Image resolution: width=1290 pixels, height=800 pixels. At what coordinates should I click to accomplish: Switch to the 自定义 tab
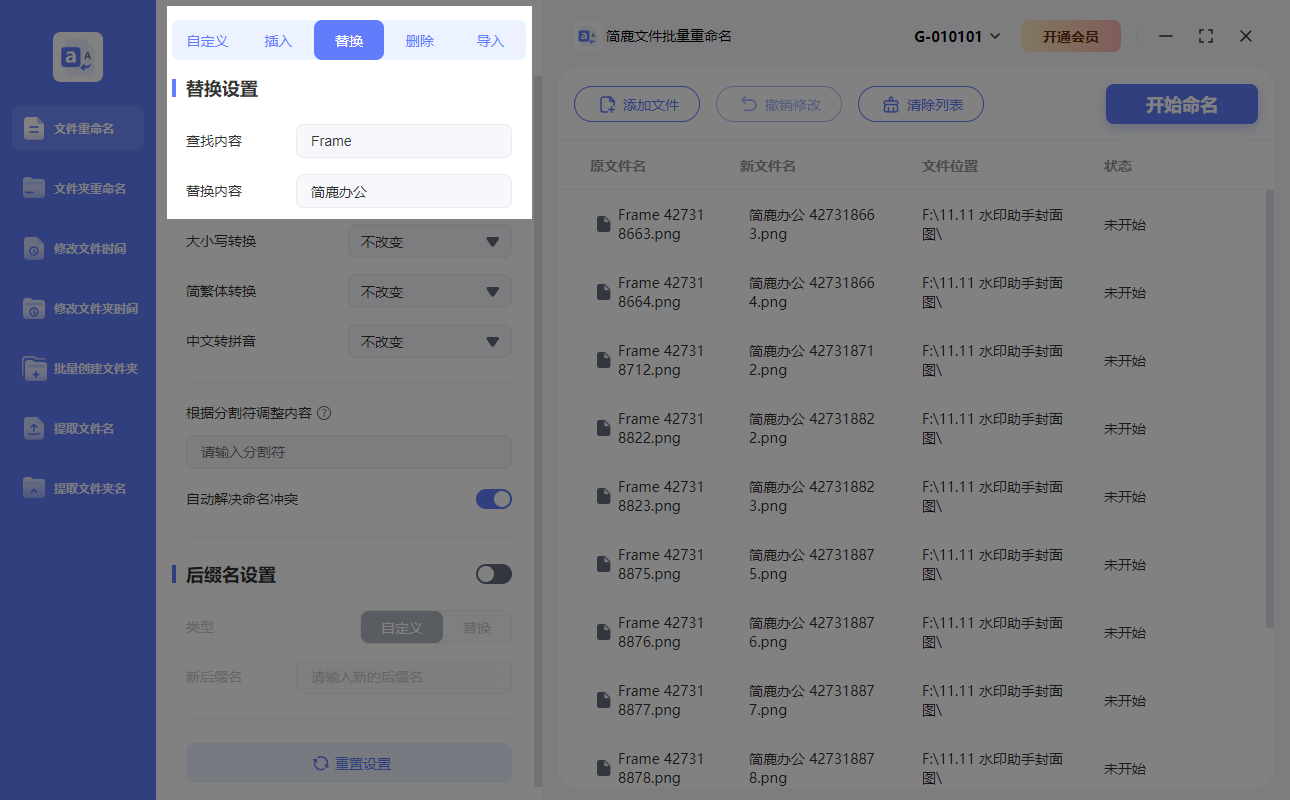coord(208,41)
